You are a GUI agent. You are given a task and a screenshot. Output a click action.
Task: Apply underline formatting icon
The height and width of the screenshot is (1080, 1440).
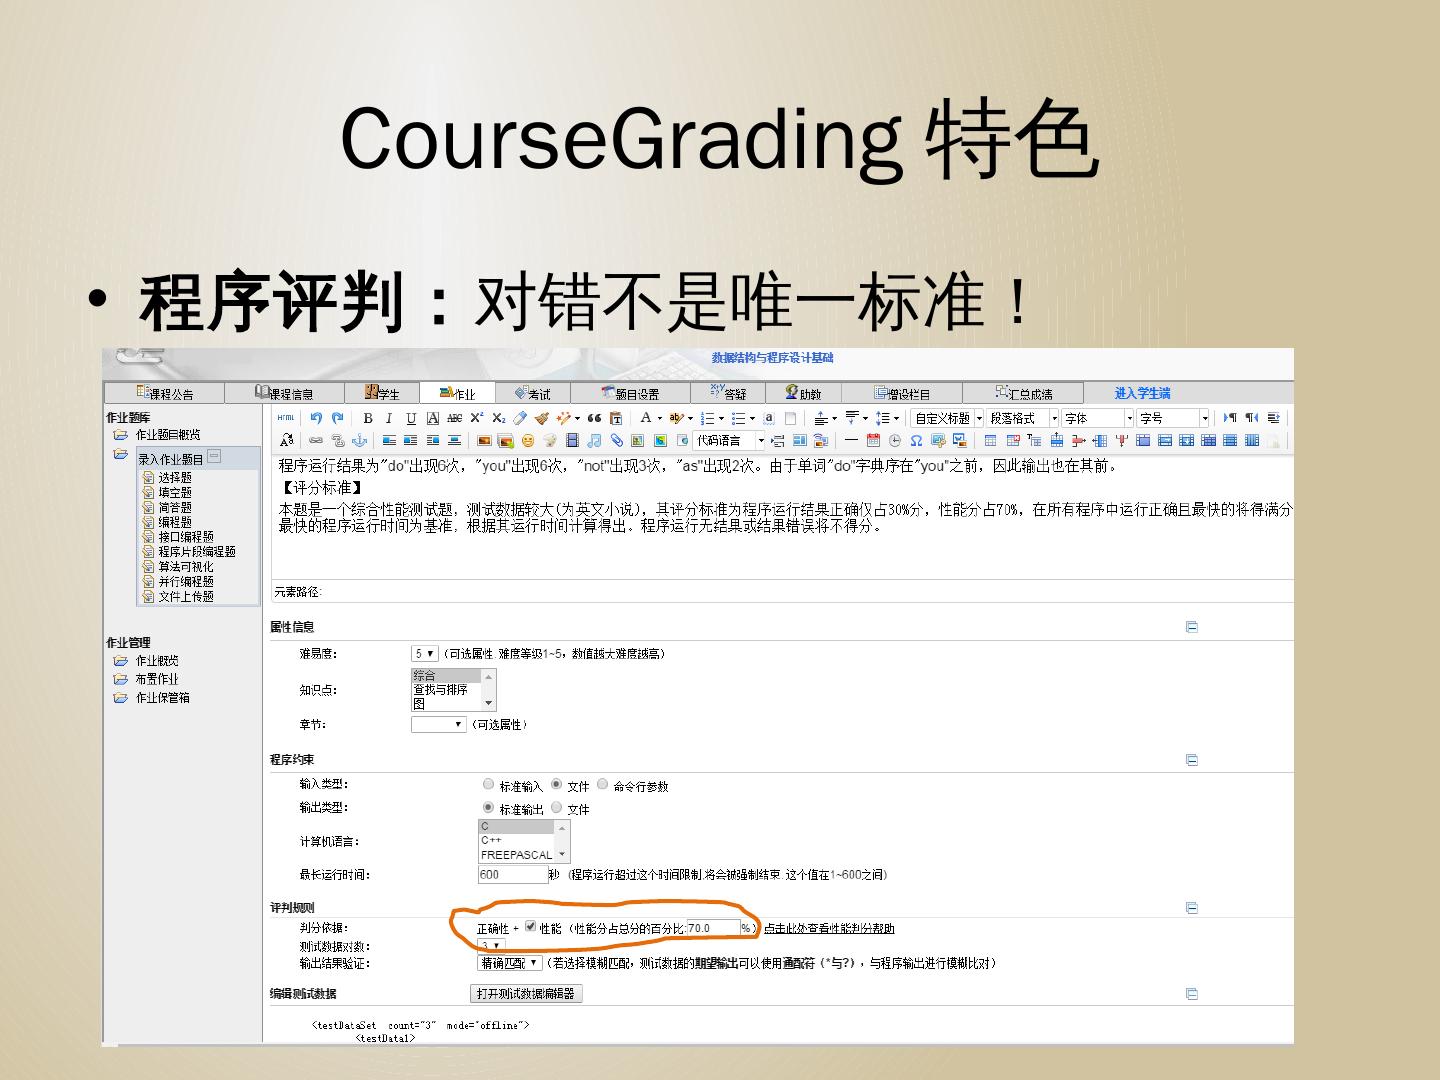[x=410, y=418]
